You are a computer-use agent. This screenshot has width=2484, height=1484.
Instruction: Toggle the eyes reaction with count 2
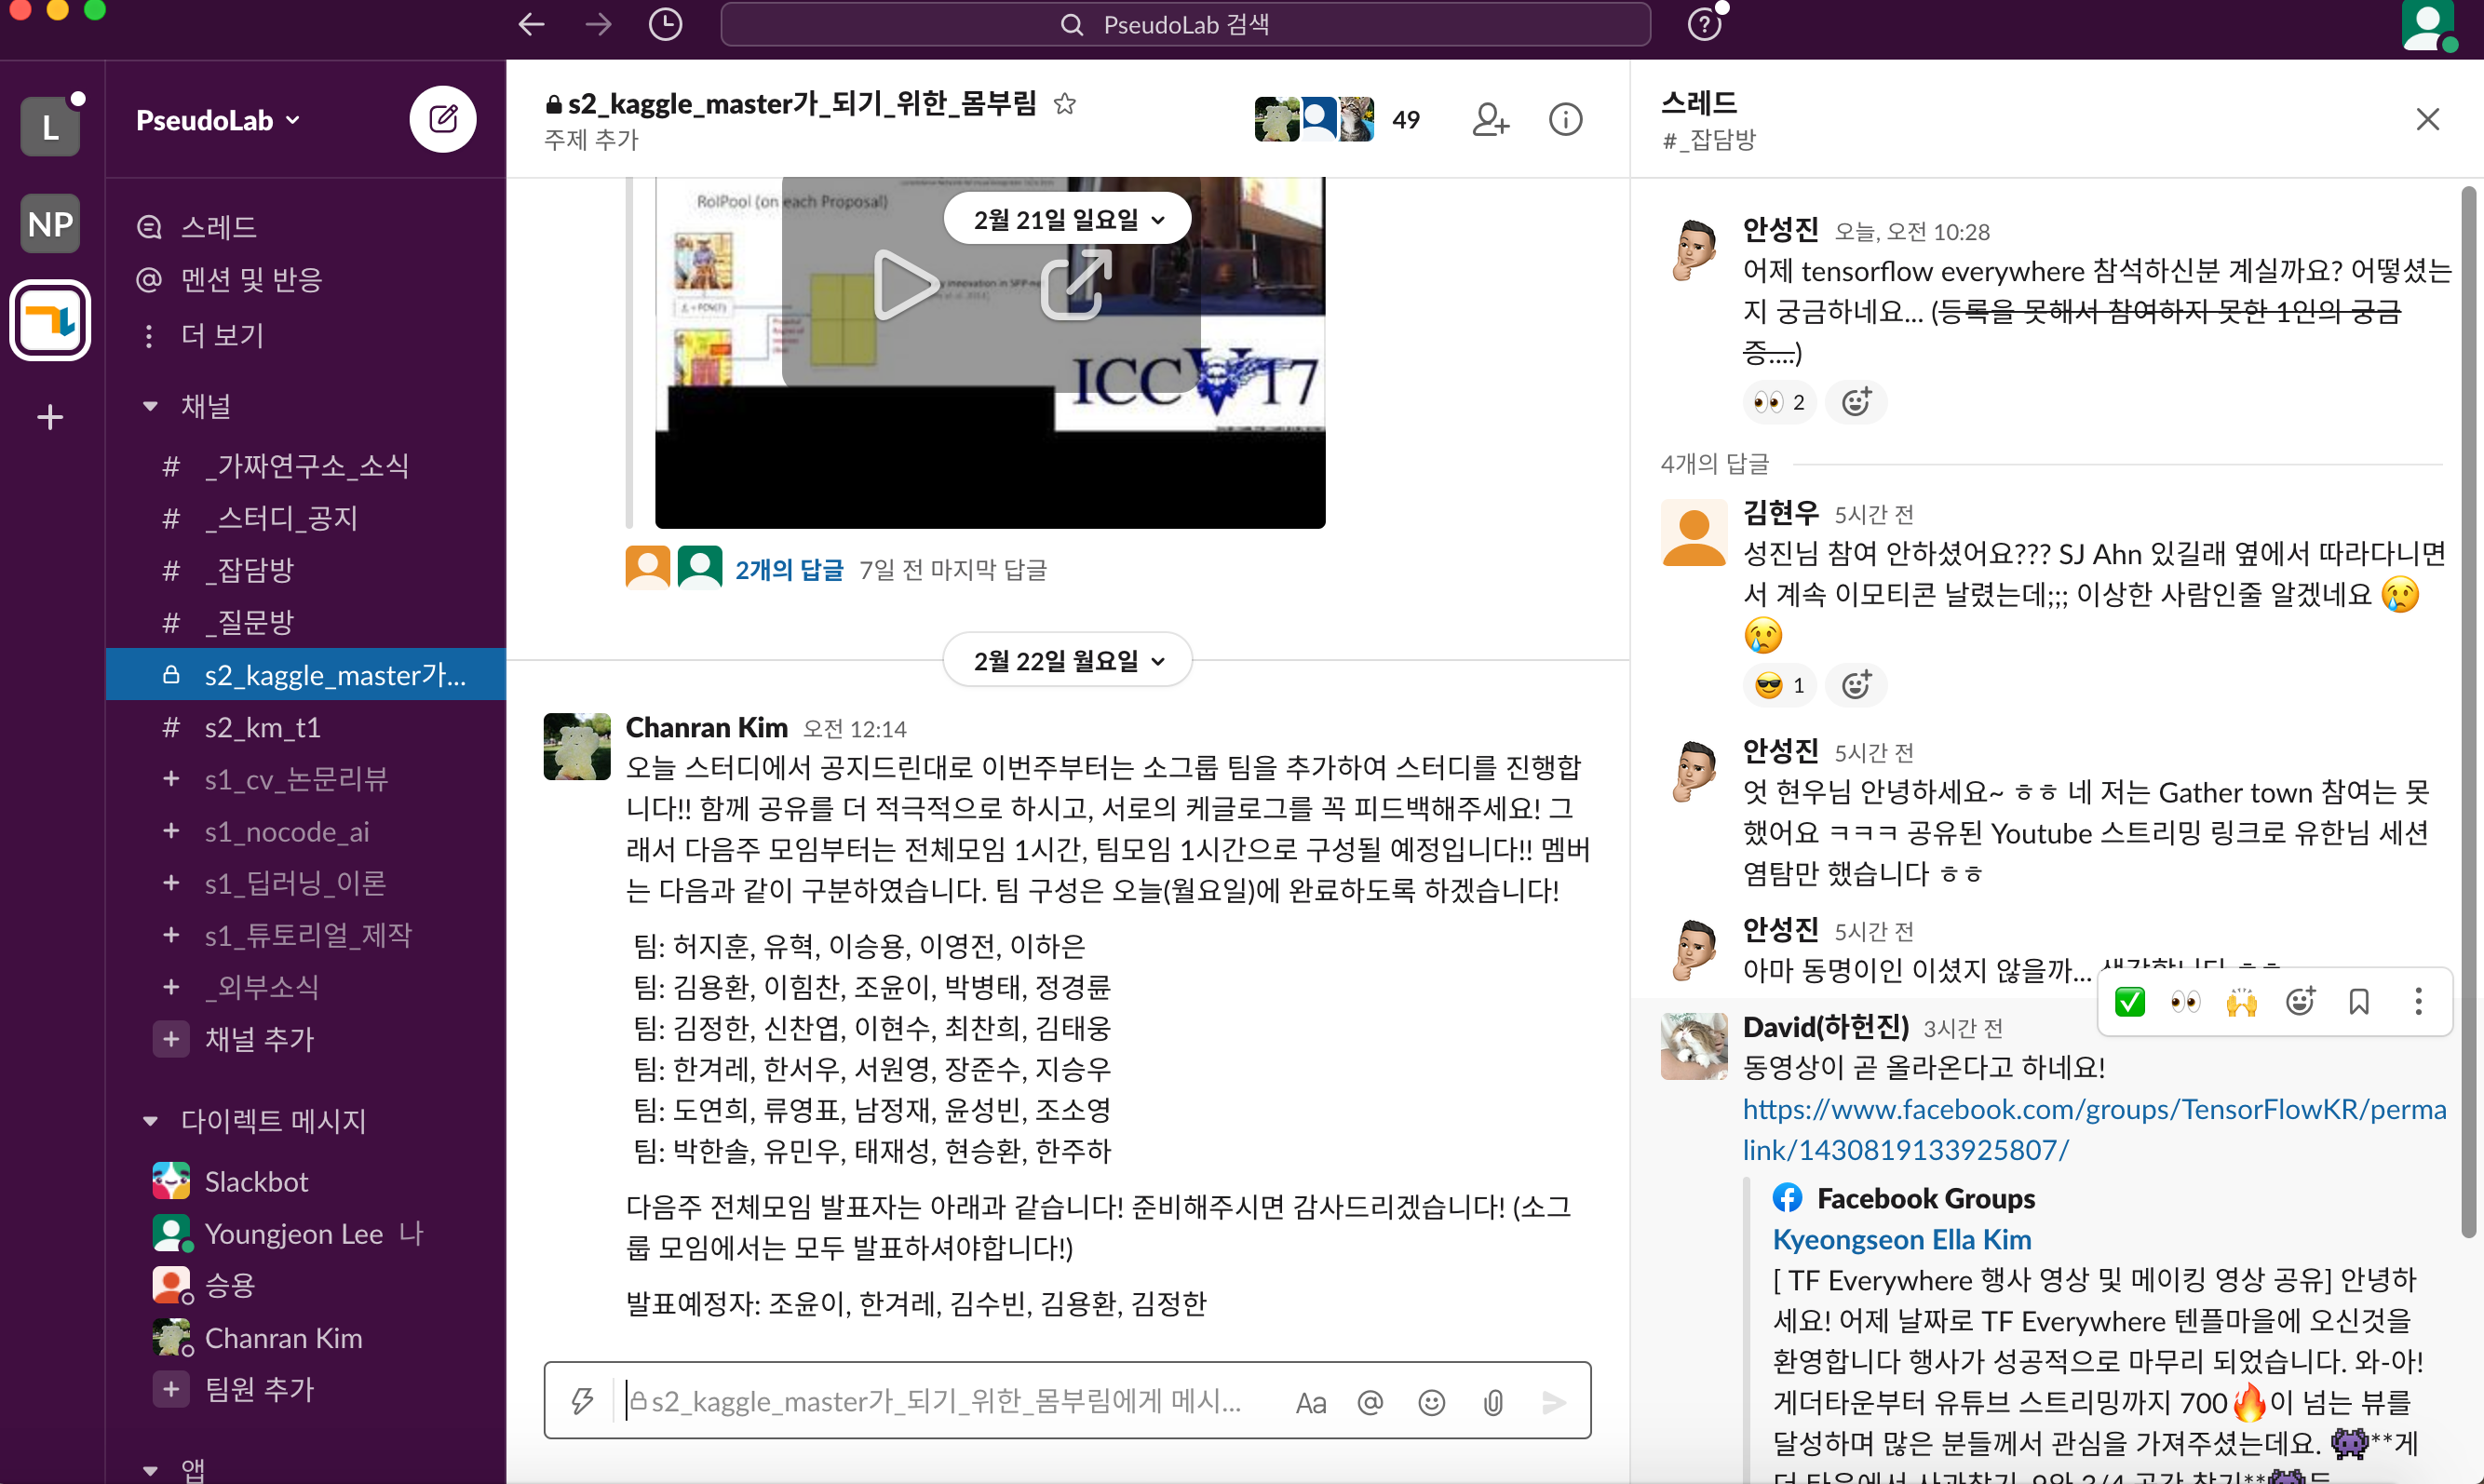[1779, 402]
